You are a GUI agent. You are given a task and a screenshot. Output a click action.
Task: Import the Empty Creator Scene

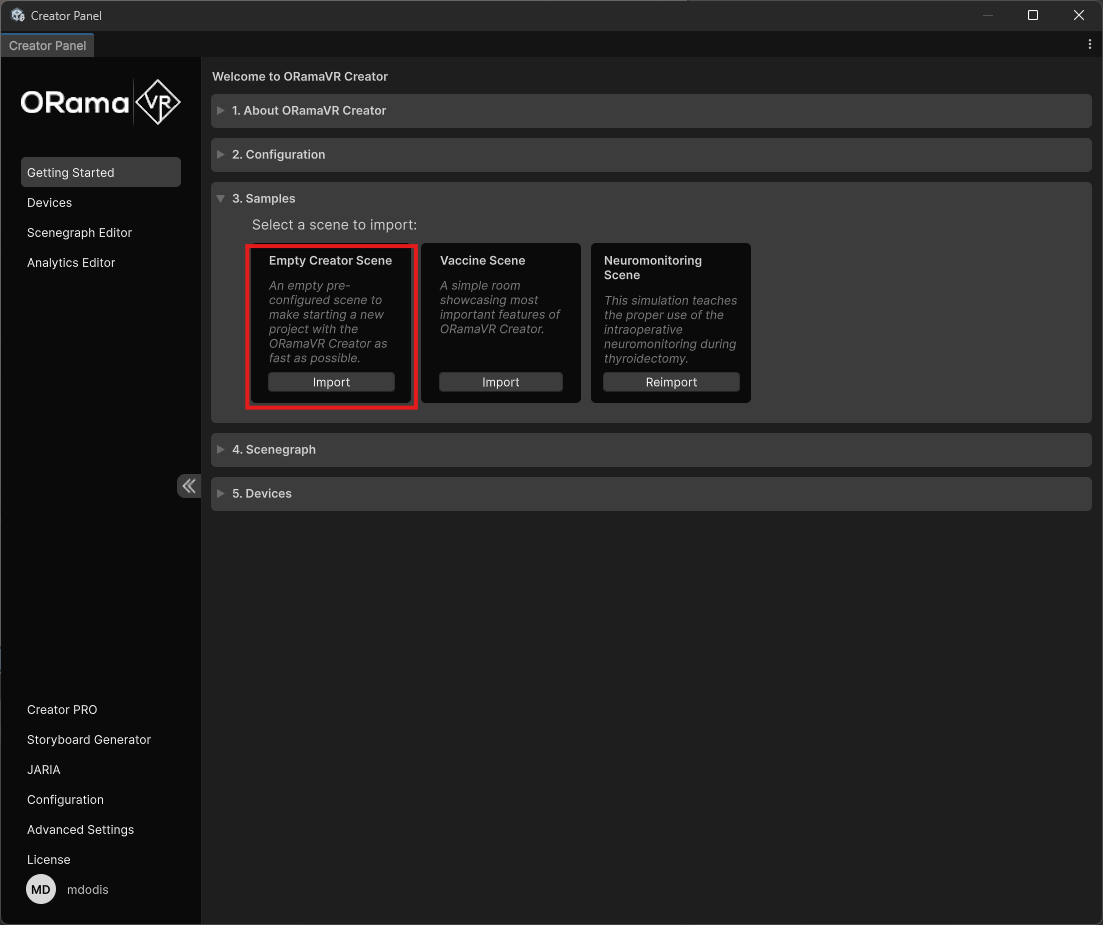pos(331,382)
